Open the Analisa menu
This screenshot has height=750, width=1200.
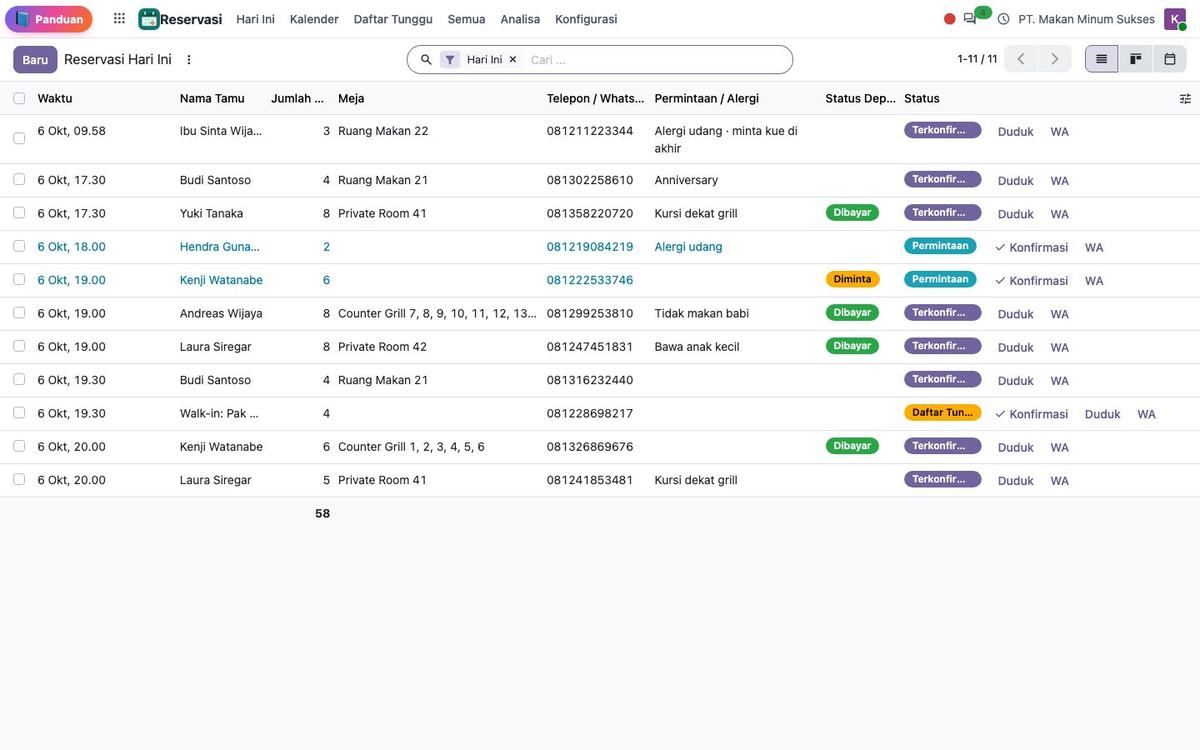[x=520, y=19]
